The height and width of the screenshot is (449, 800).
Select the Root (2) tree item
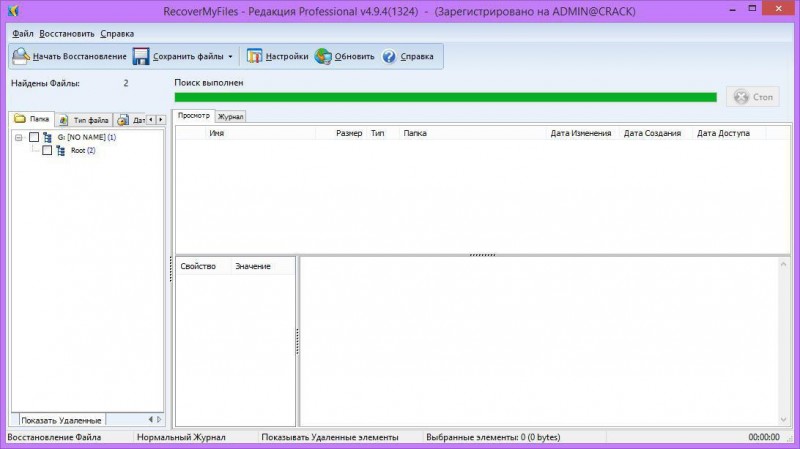(83, 151)
